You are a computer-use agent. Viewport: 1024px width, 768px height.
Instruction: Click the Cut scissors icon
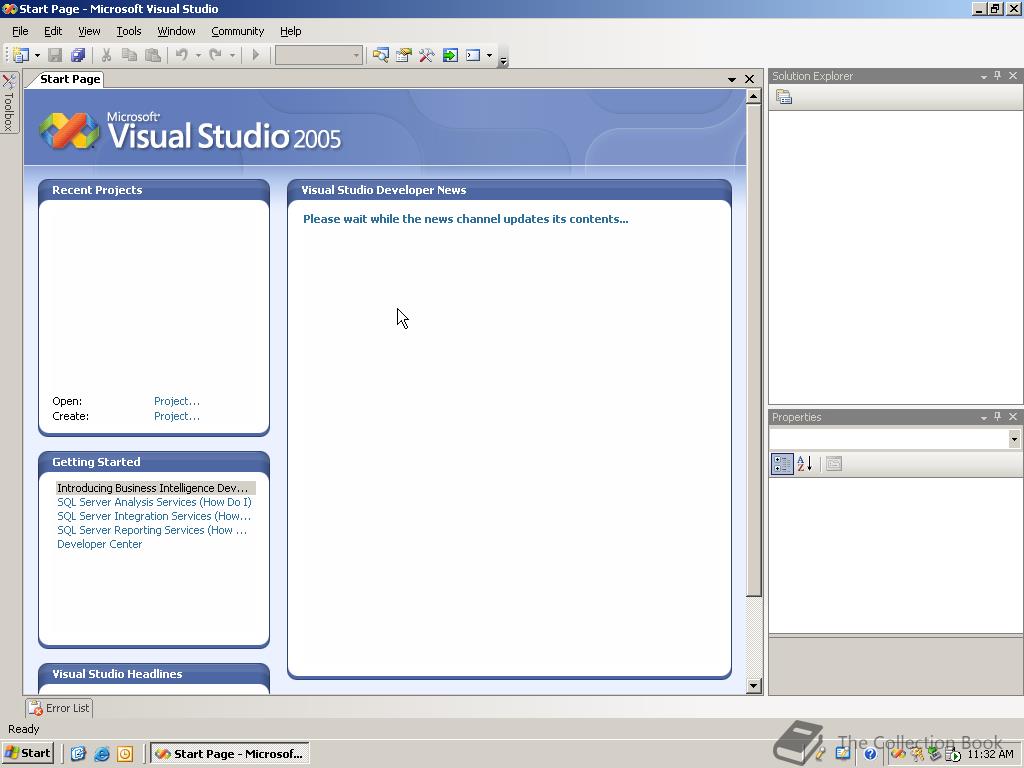[x=106, y=56]
